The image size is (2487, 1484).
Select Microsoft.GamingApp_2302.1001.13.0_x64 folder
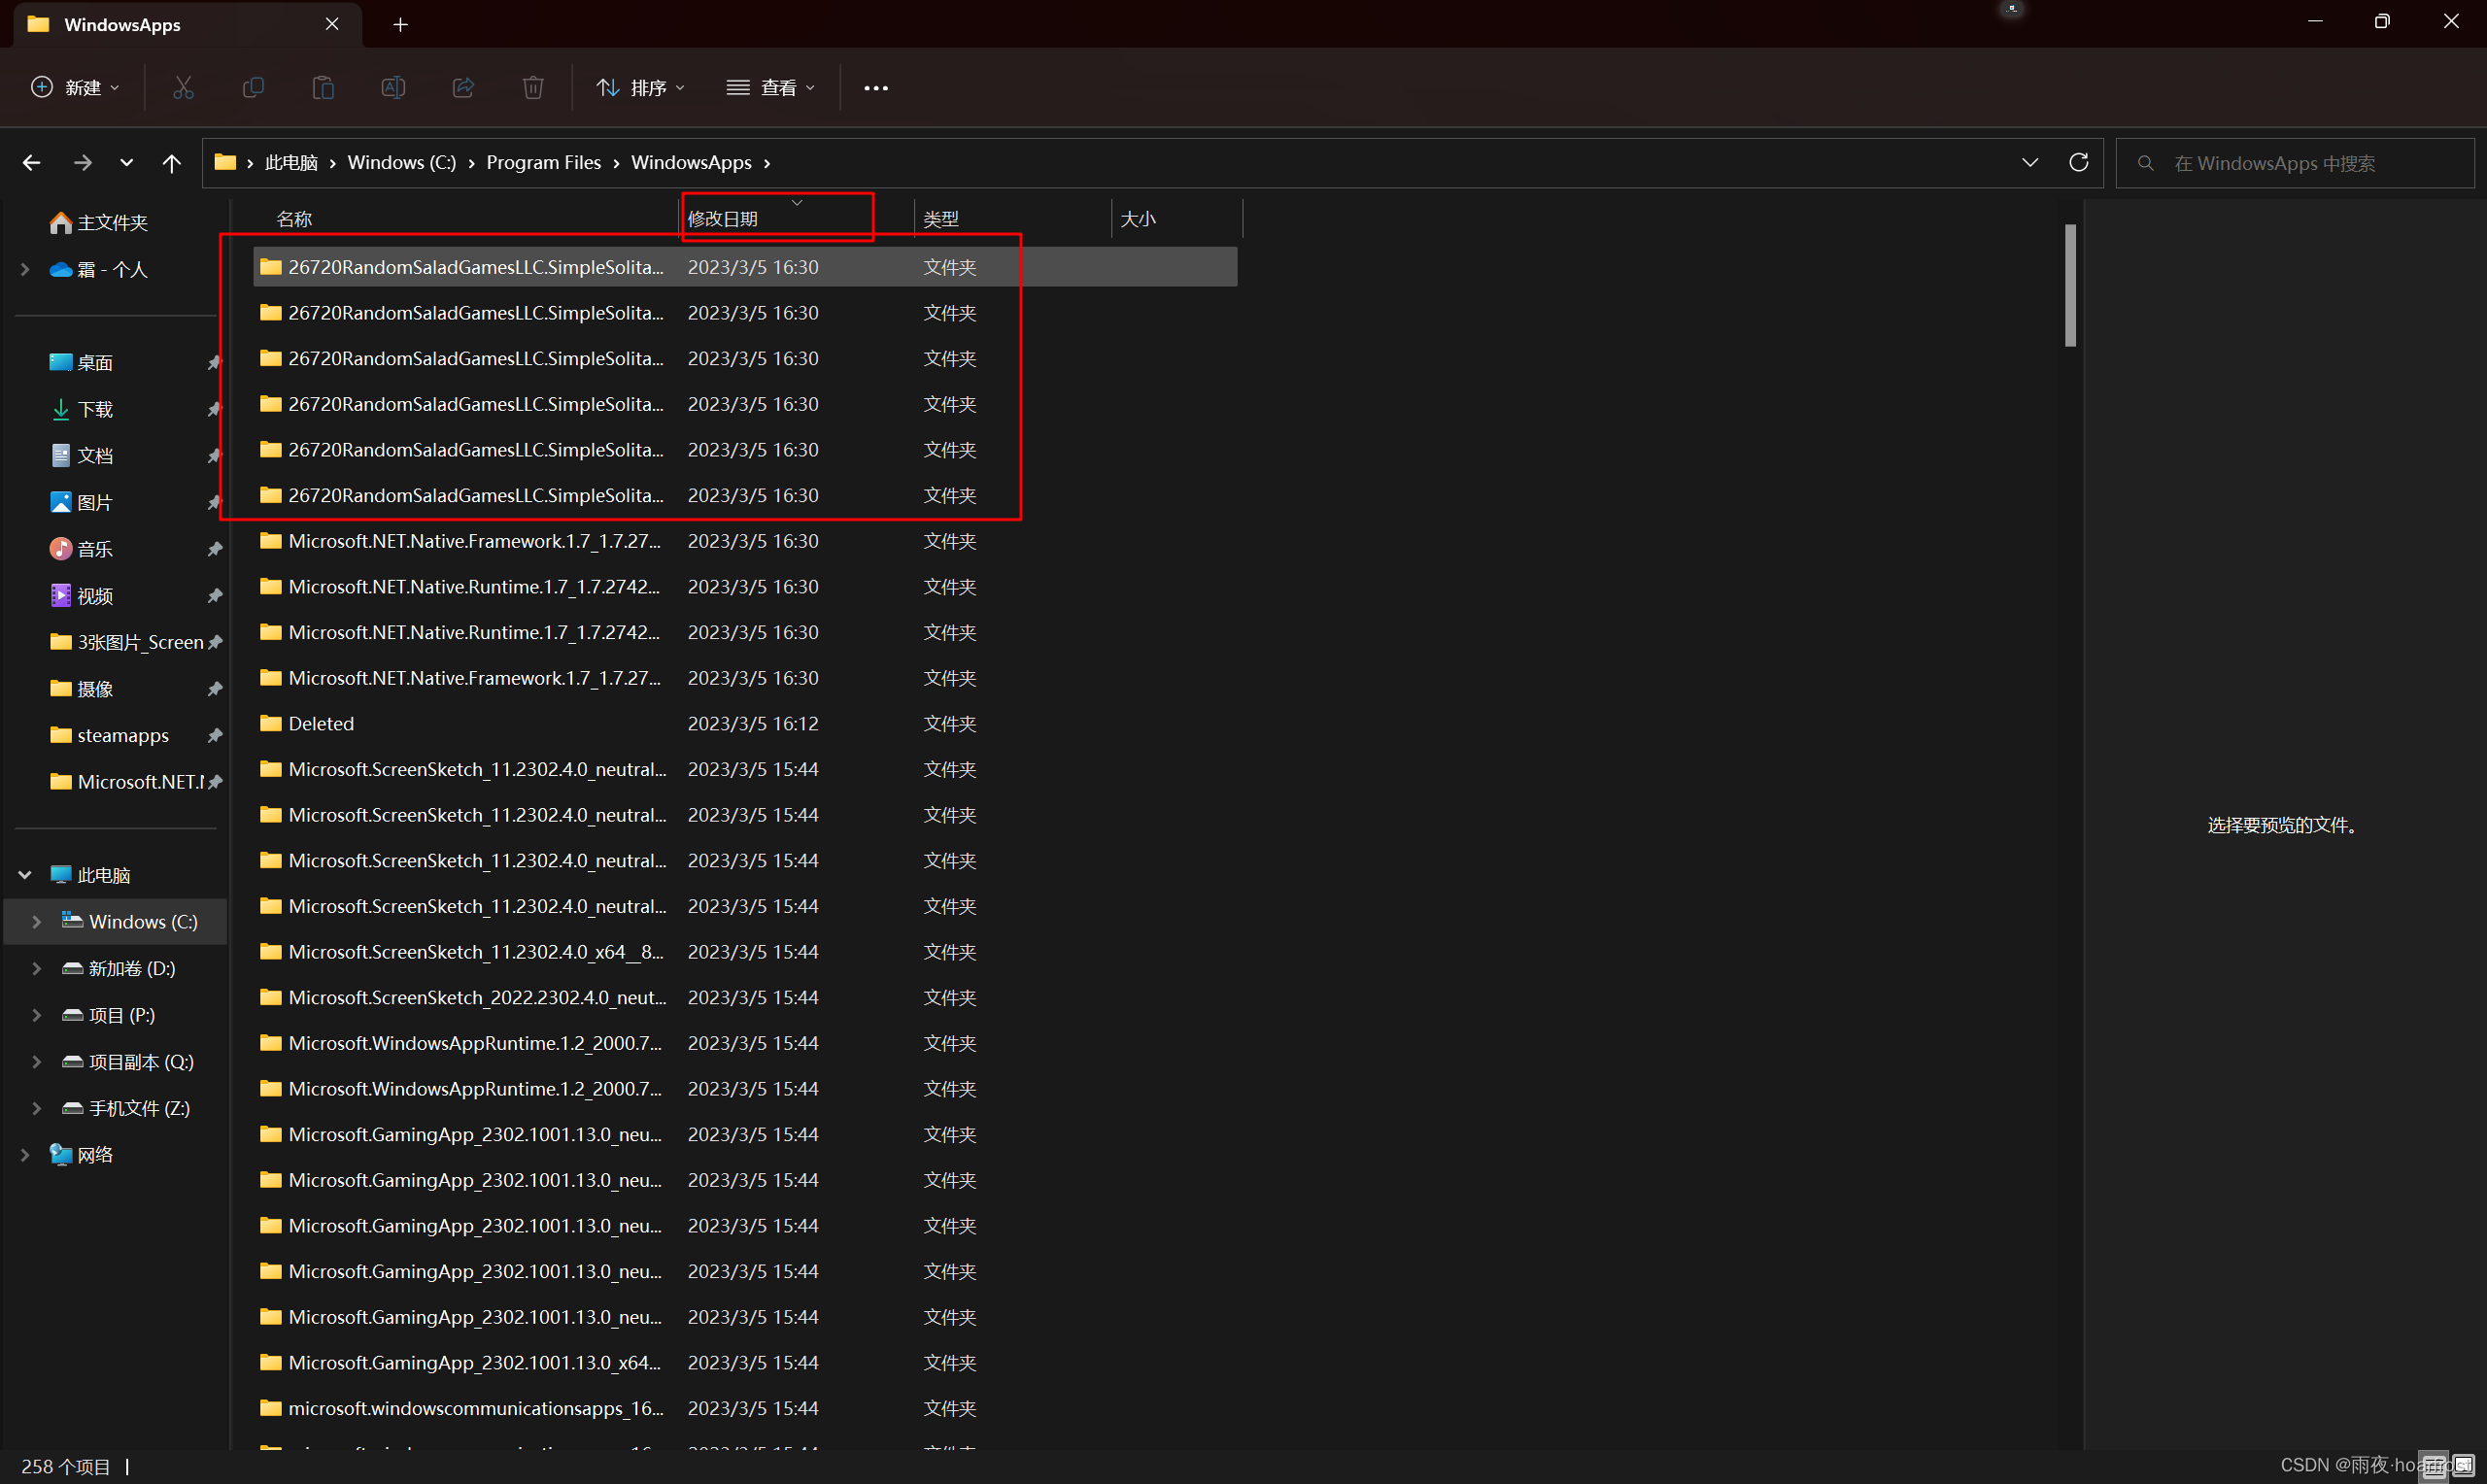[745, 1363]
